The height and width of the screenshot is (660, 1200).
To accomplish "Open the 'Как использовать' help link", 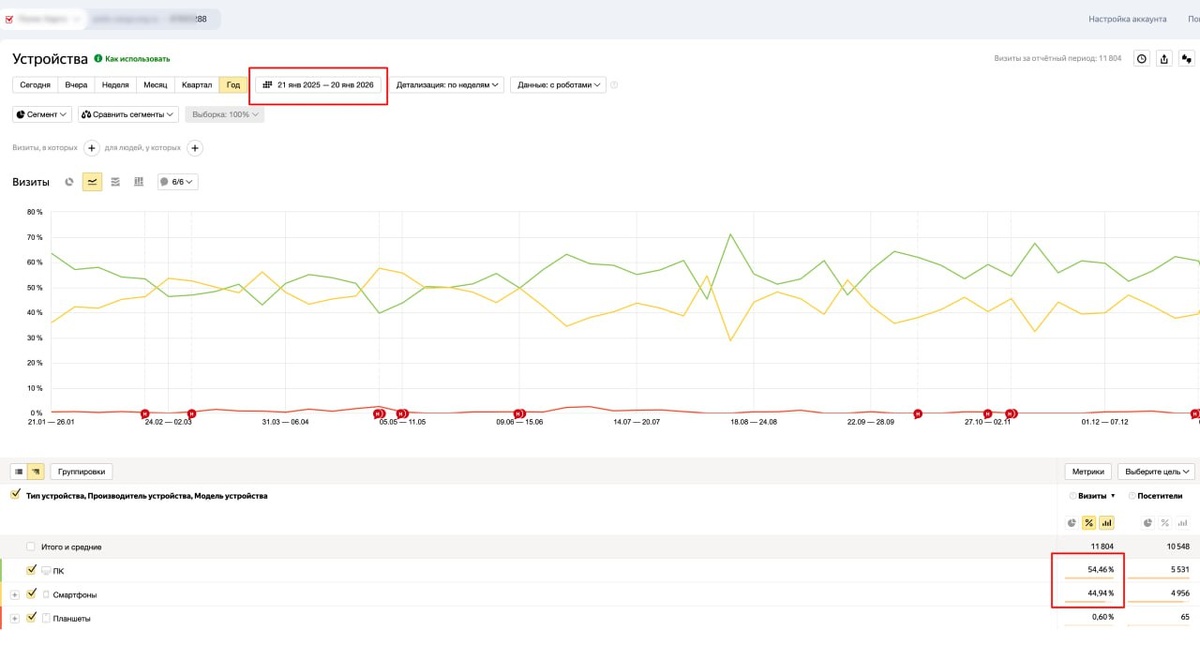I will coord(137,59).
